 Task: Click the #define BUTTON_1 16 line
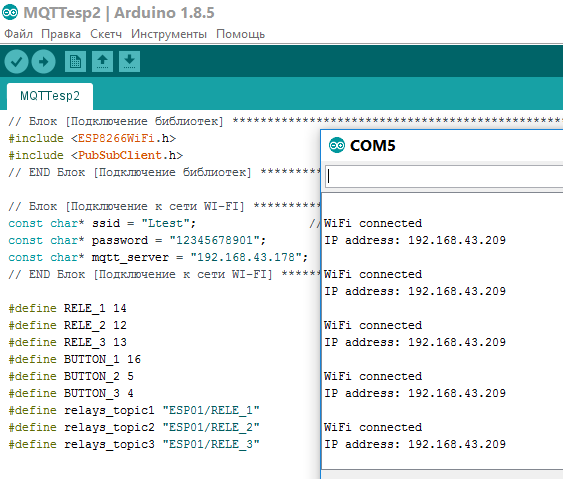[75, 359]
